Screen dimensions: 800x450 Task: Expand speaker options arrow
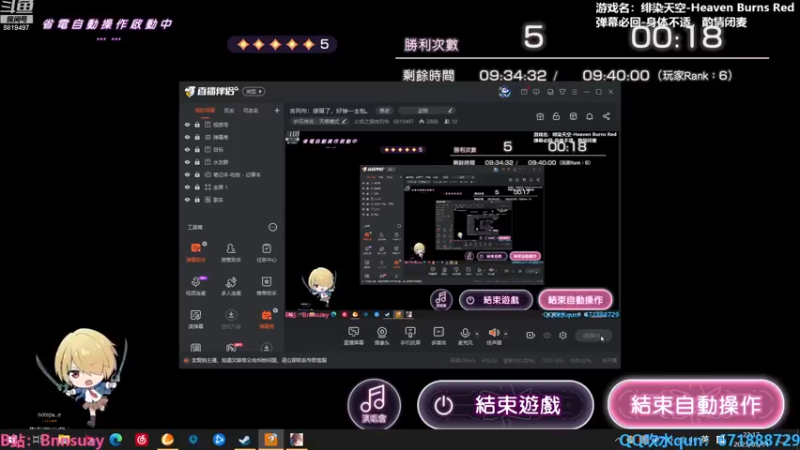[506, 334]
